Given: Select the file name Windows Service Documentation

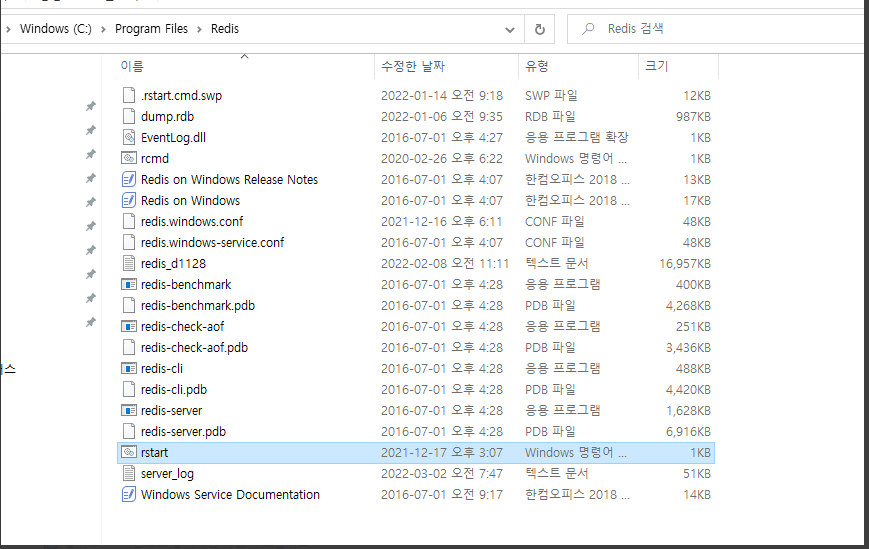Looking at the screenshot, I should point(230,495).
